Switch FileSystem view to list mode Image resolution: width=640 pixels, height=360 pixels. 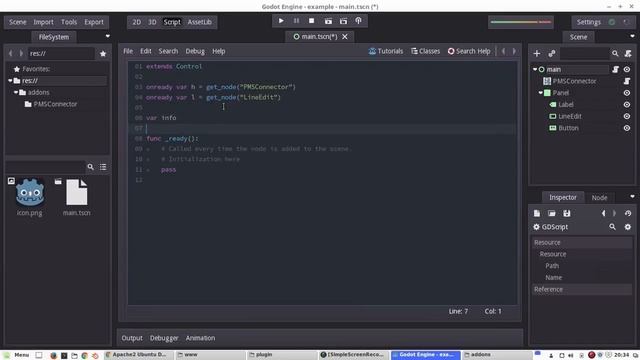pos(103,167)
